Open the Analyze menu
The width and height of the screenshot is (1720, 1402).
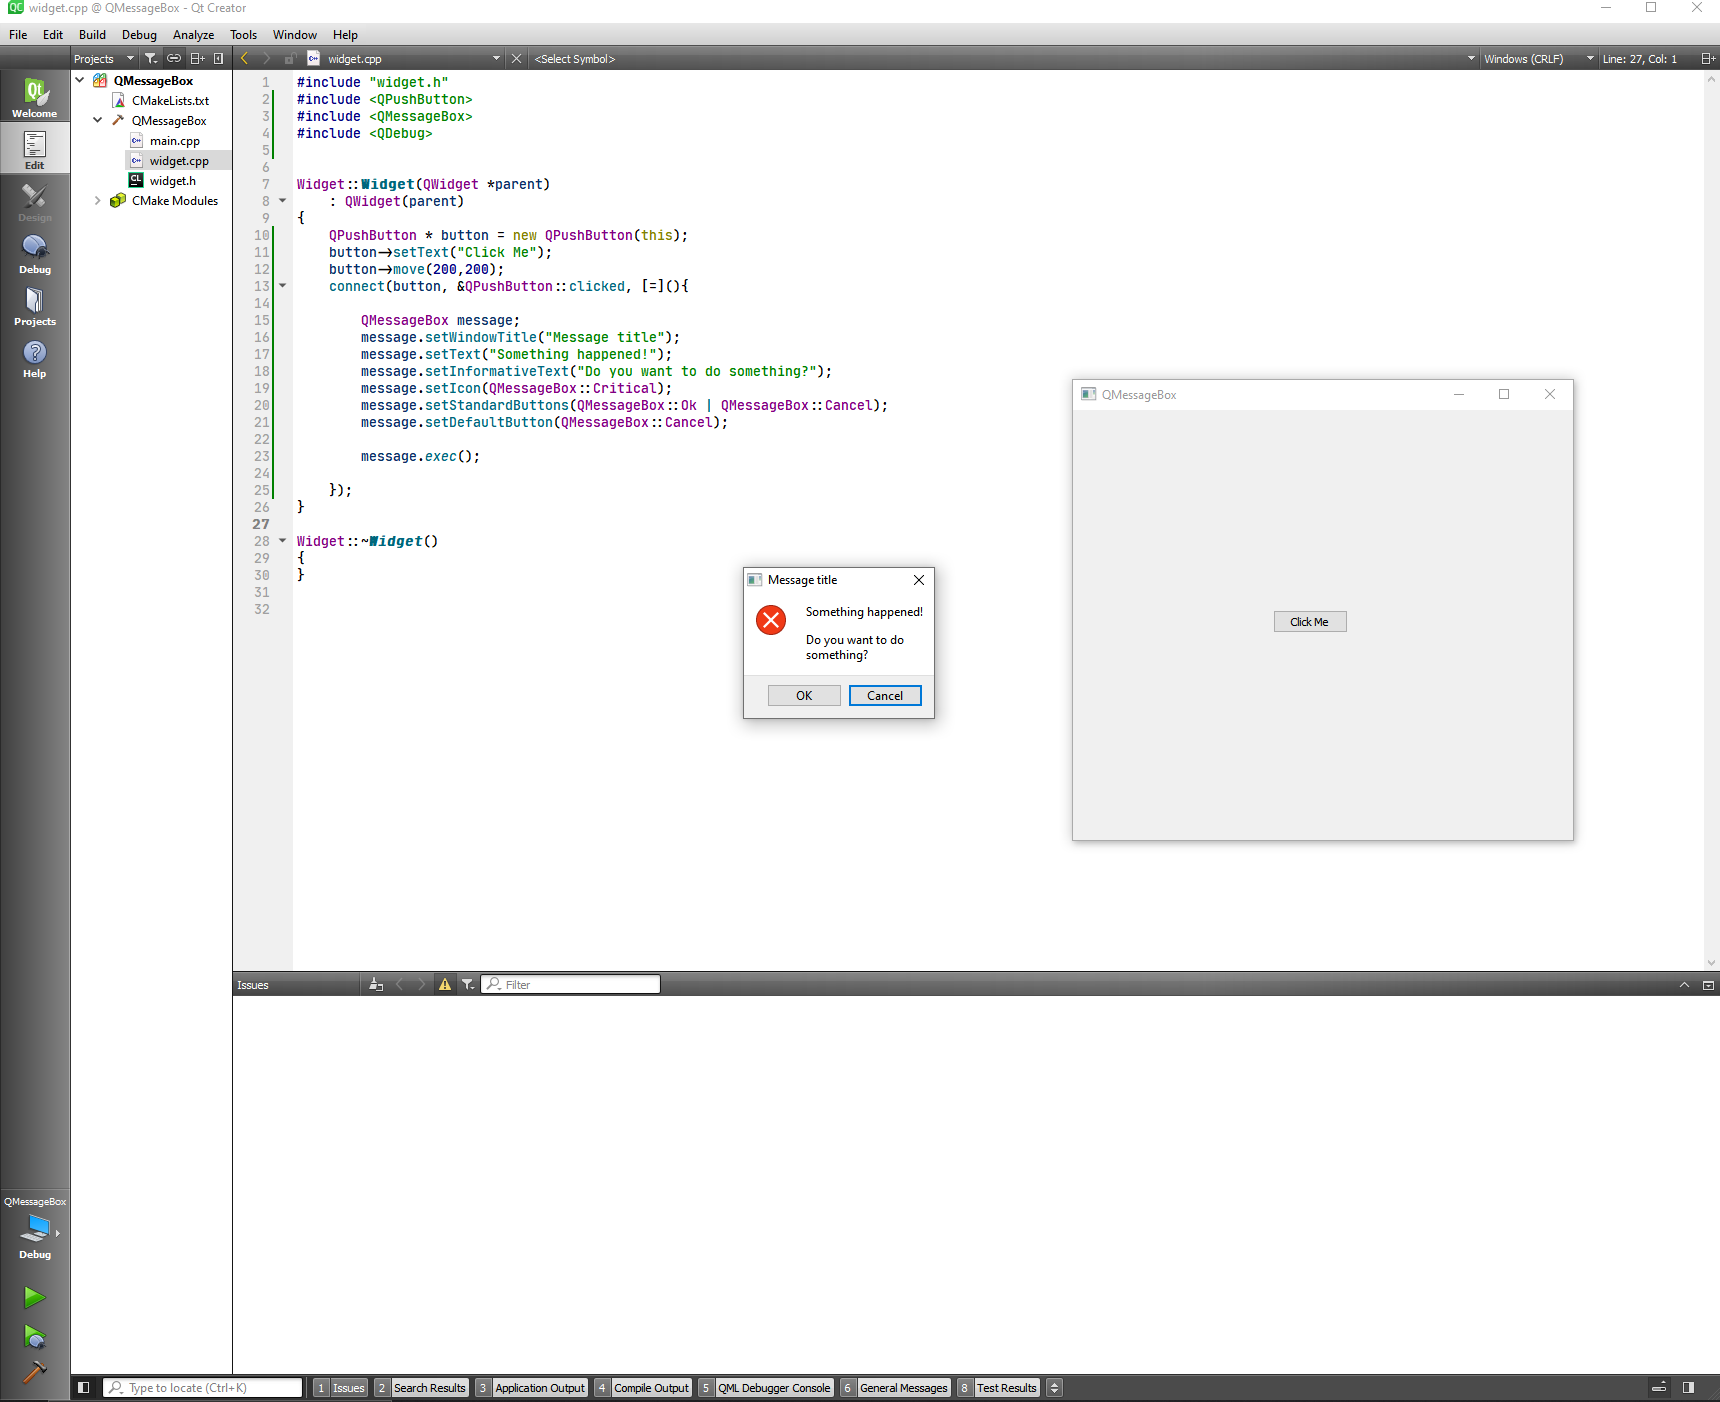pos(193,34)
